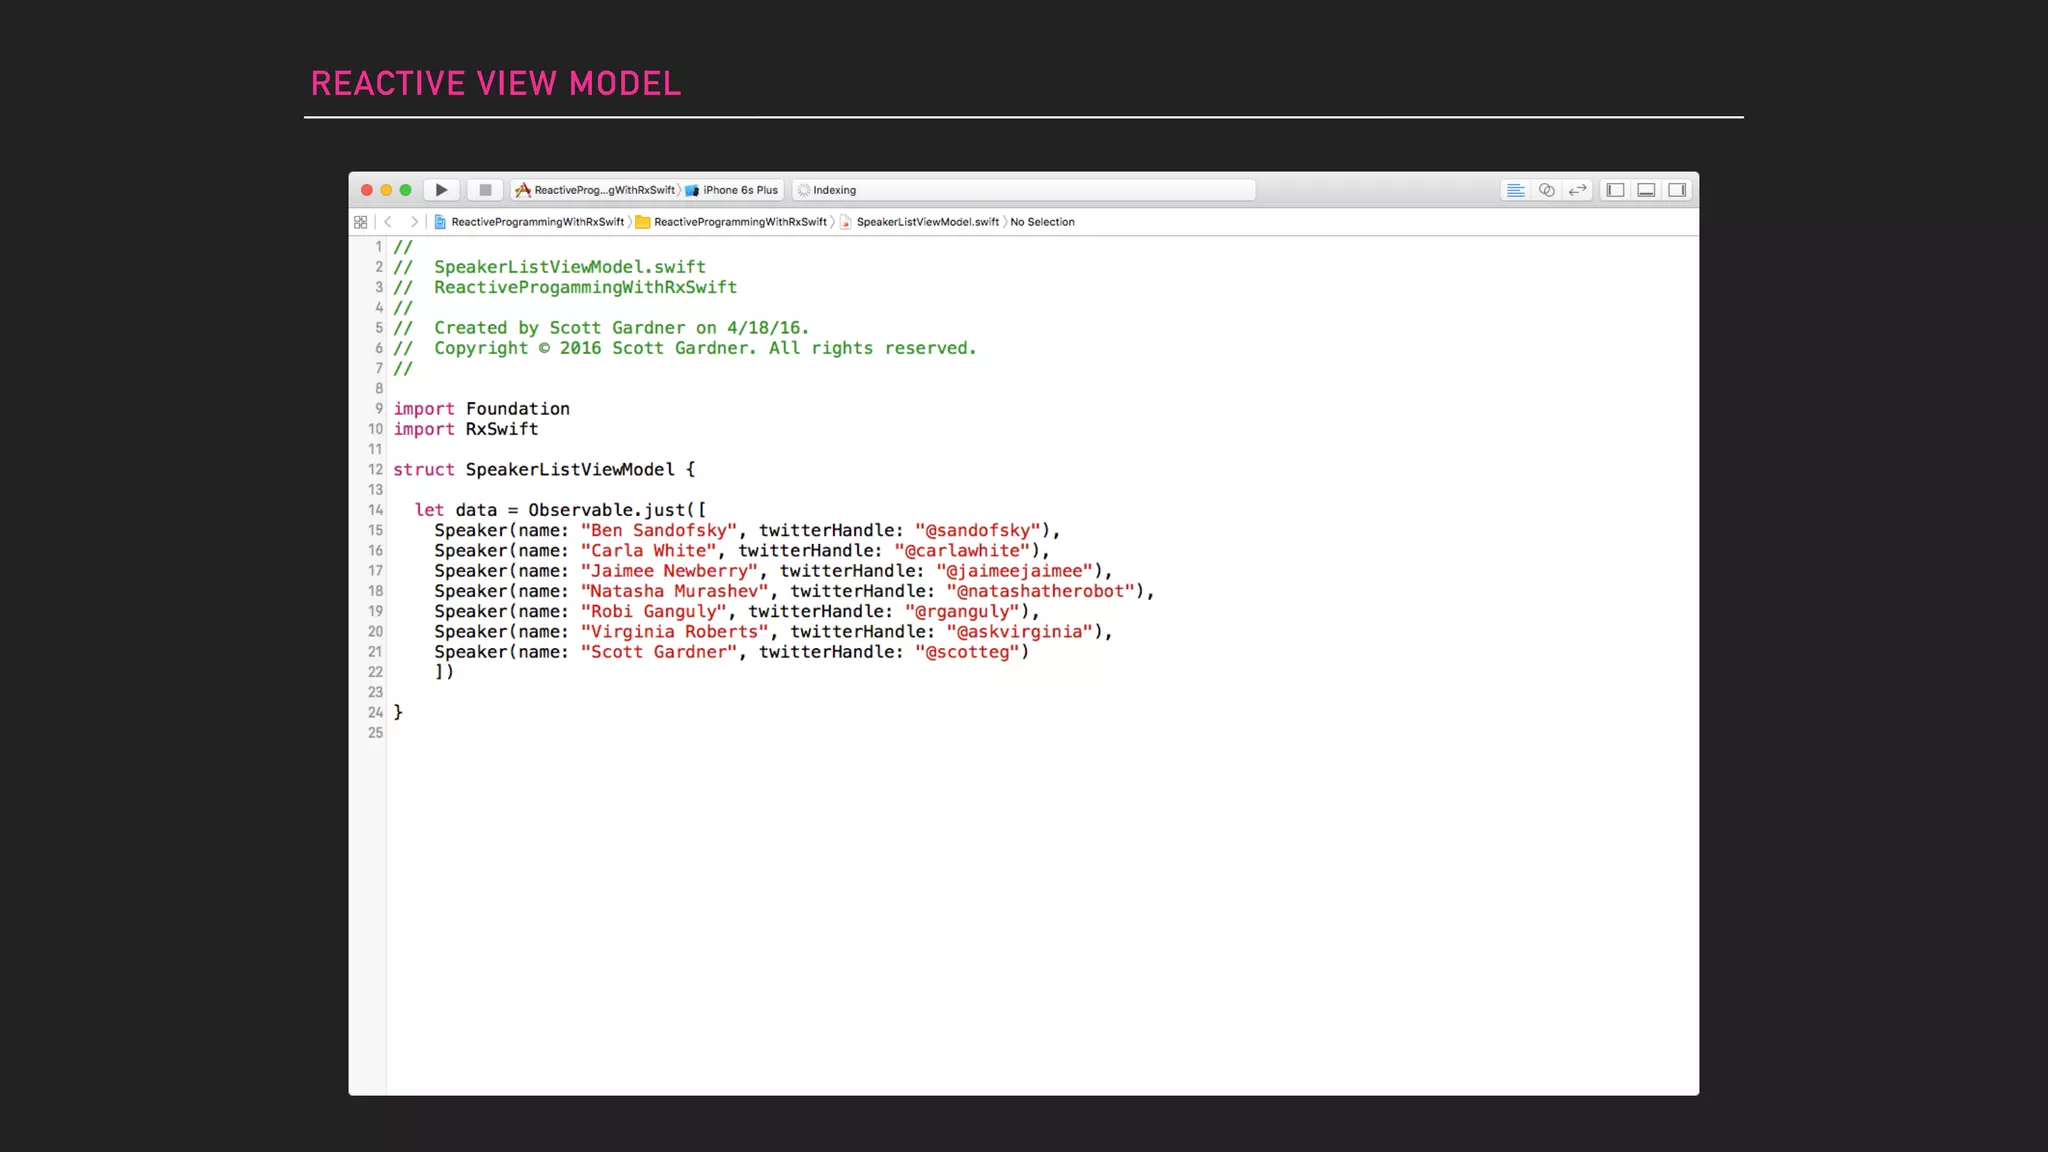Click line number 14 in the gutter
The width and height of the screenshot is (2048, 1152).
coord(375,510)
